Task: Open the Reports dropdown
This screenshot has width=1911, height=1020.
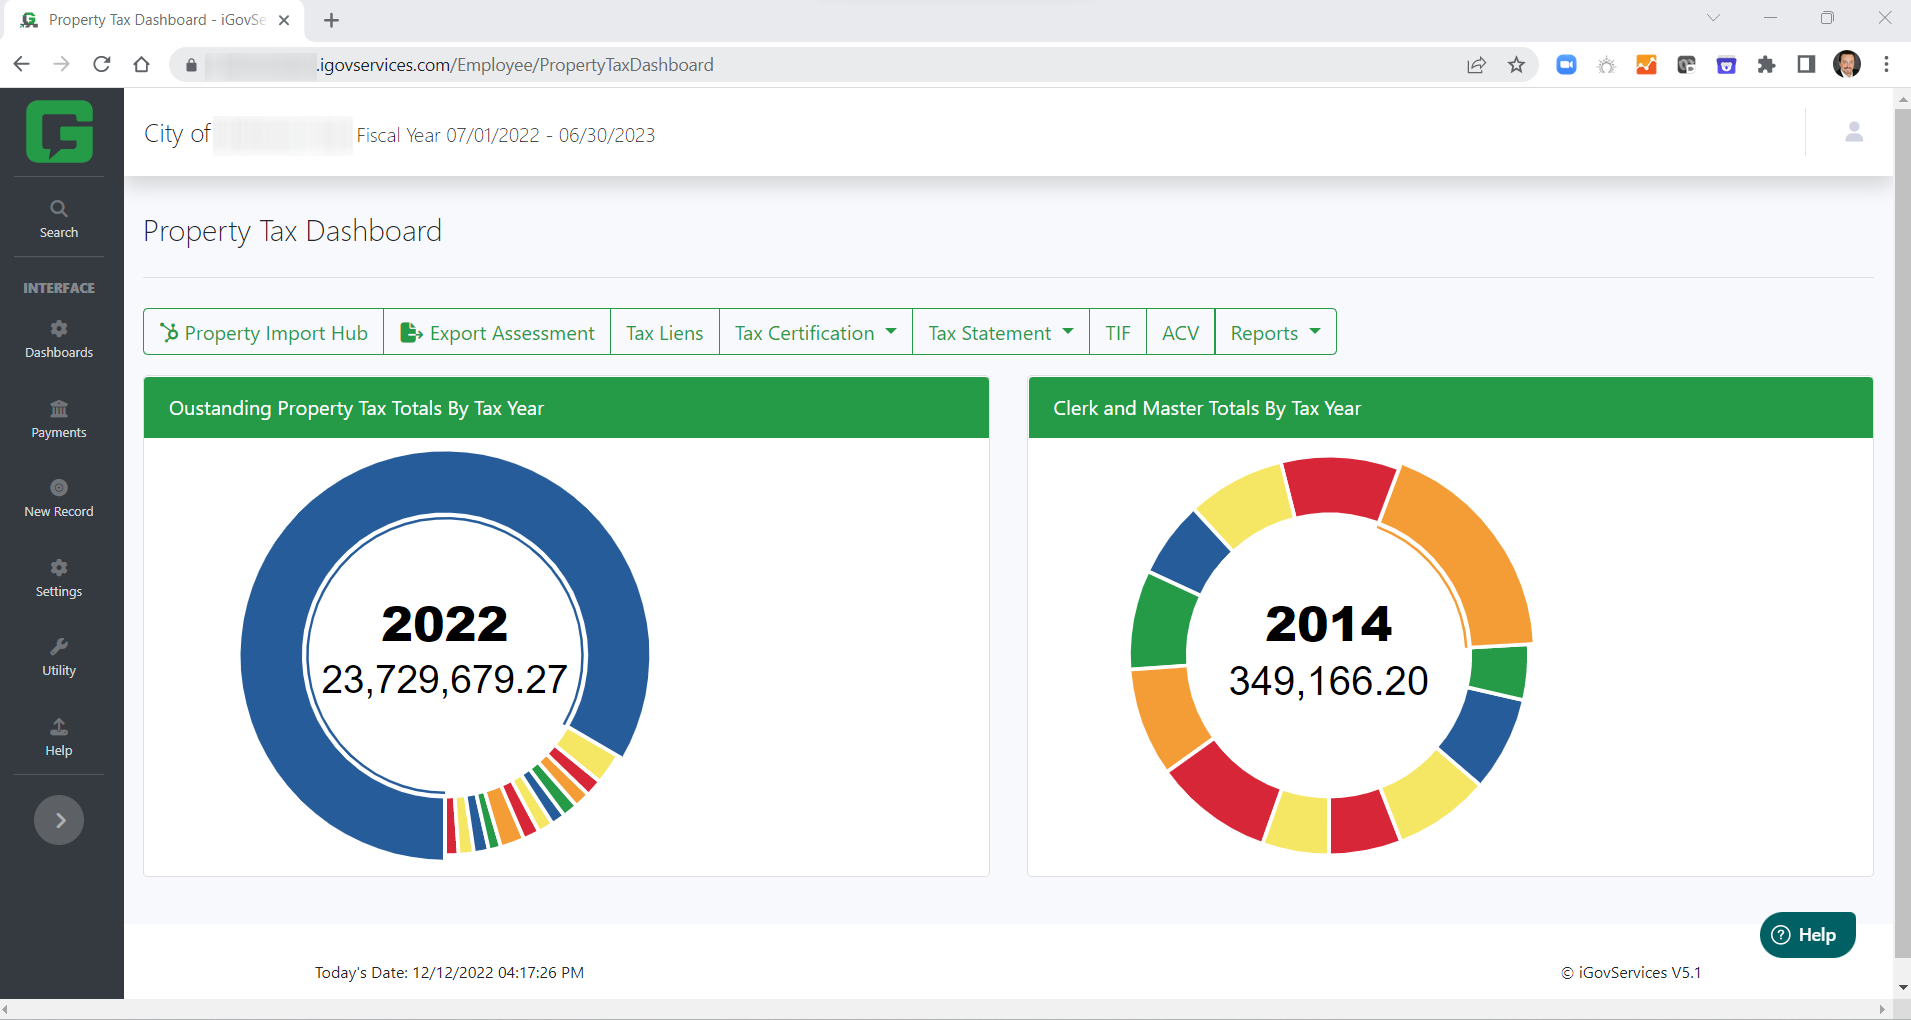Action: (x=1274, y=332)
